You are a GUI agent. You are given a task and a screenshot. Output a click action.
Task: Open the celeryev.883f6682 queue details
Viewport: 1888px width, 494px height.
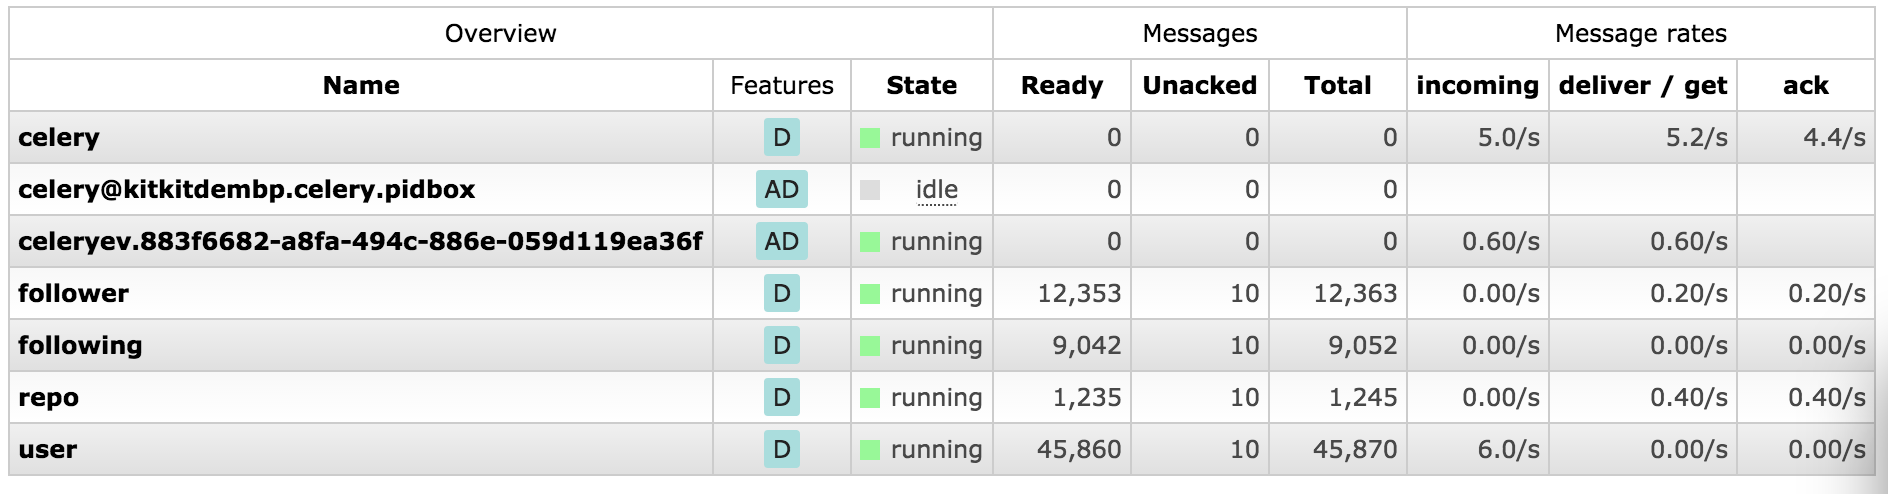click(x=360, y=241)
